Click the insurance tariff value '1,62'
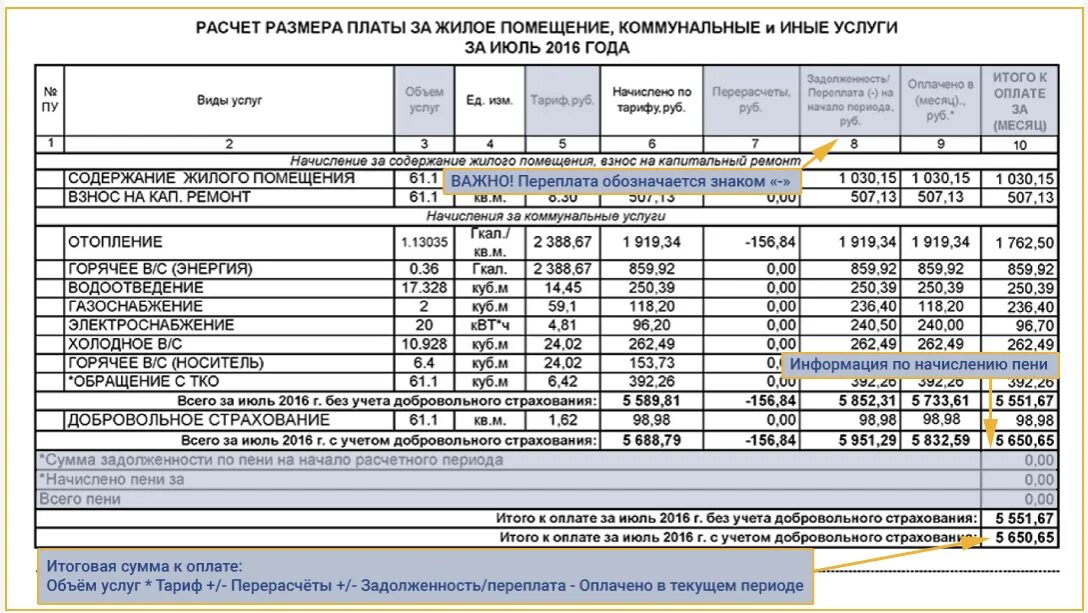Viewport: 1088px width, 613px height. coord(563,421)
